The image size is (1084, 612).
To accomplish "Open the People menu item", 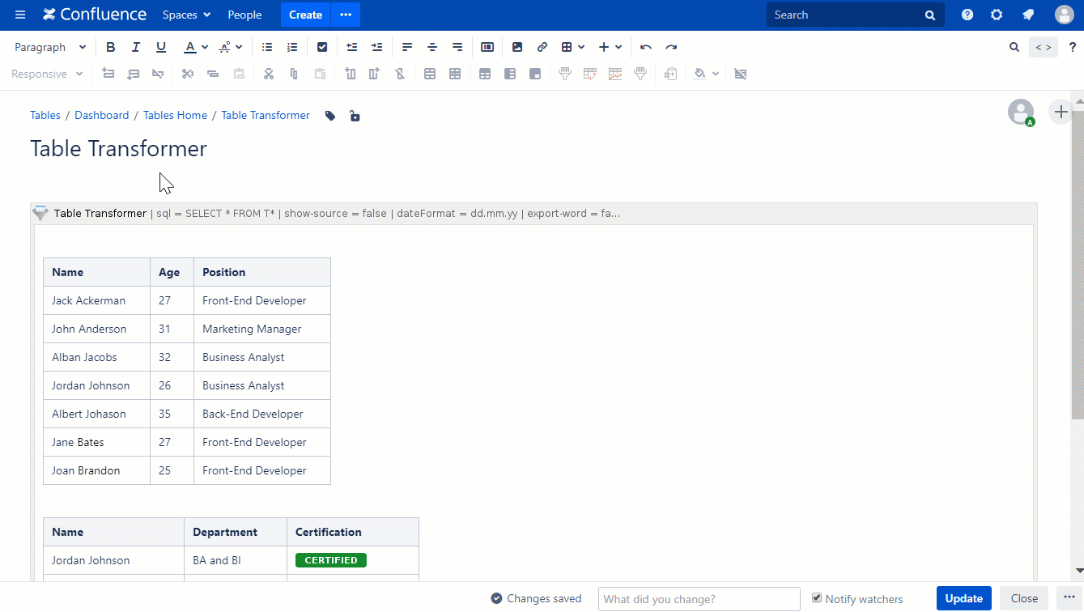I will [x=244, y=15].
